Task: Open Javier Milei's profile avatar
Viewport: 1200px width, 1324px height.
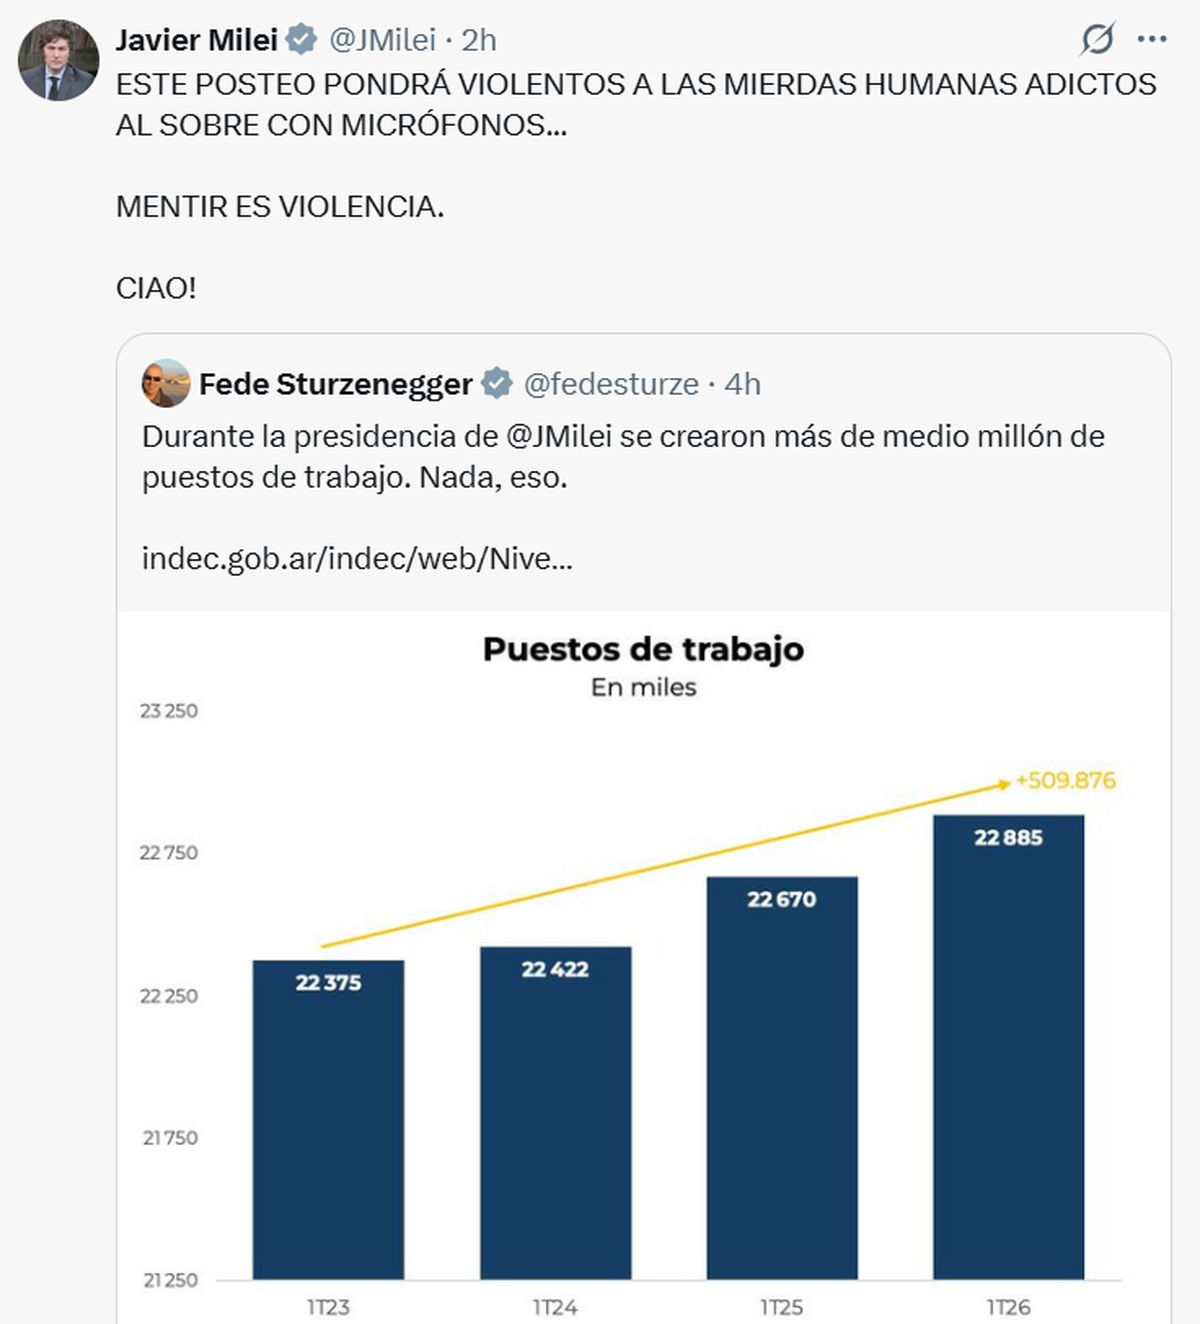Action: coord(58,60)
